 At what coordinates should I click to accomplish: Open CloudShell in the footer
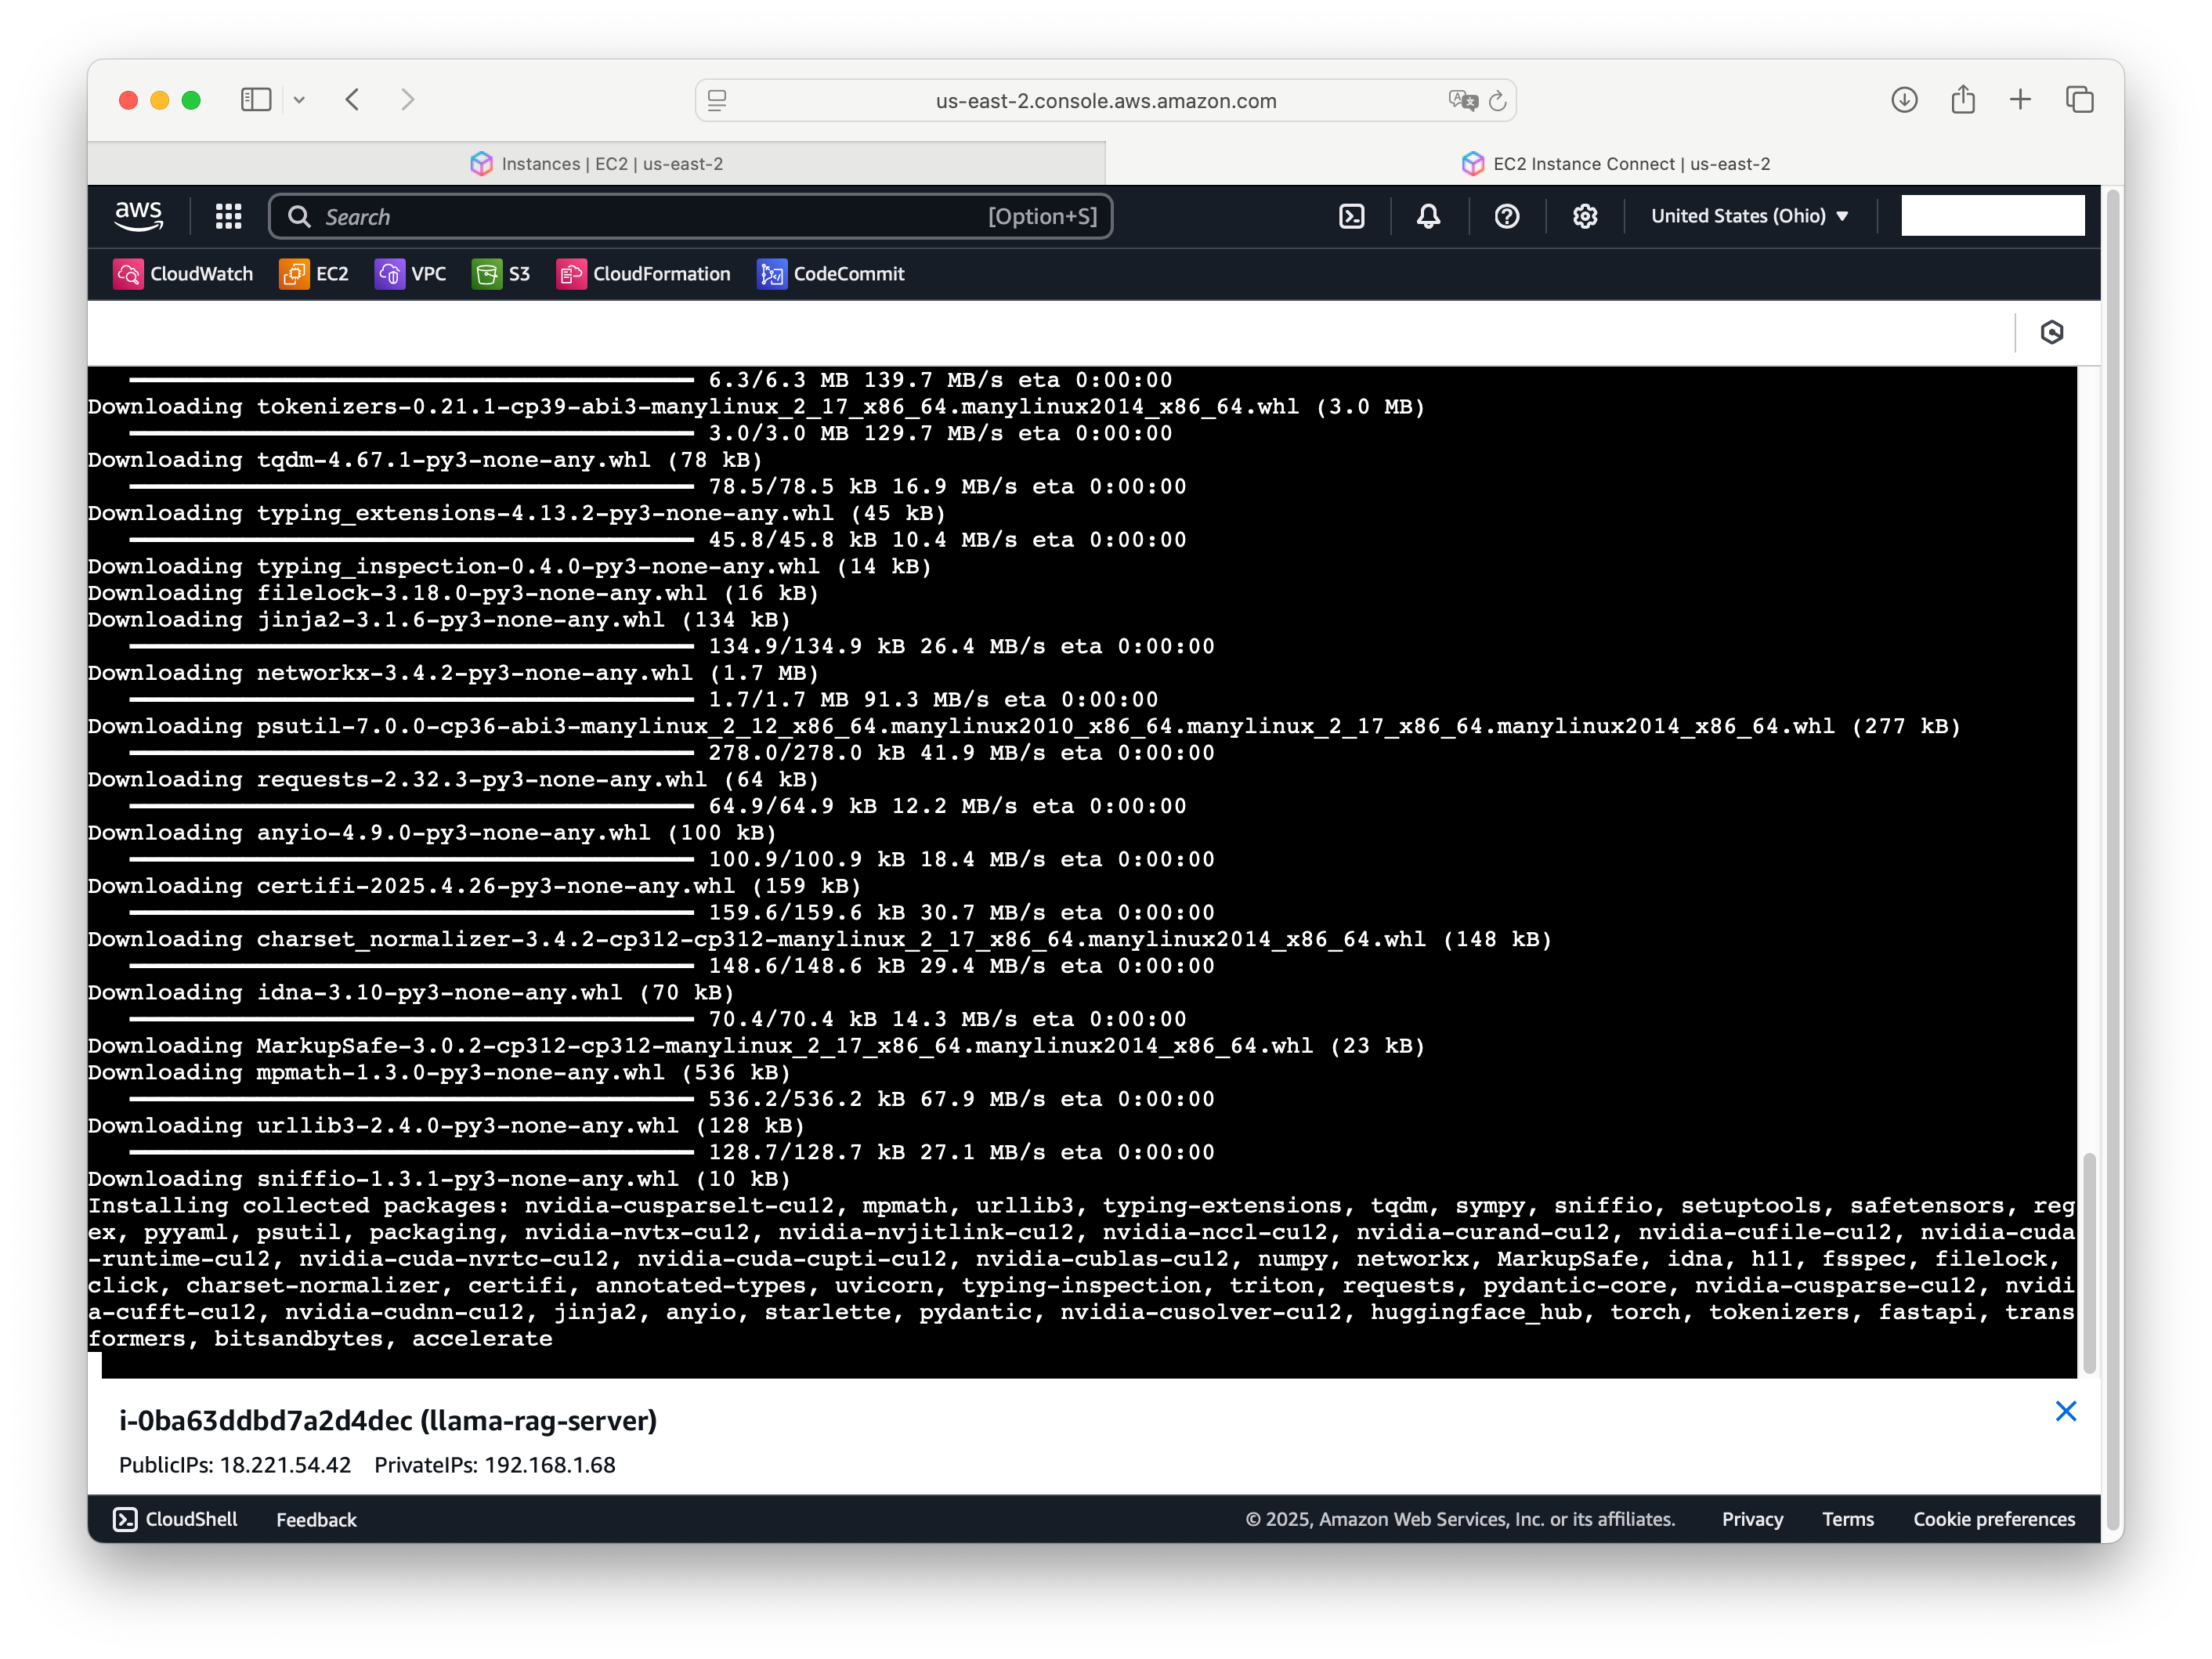point(175,1520)
